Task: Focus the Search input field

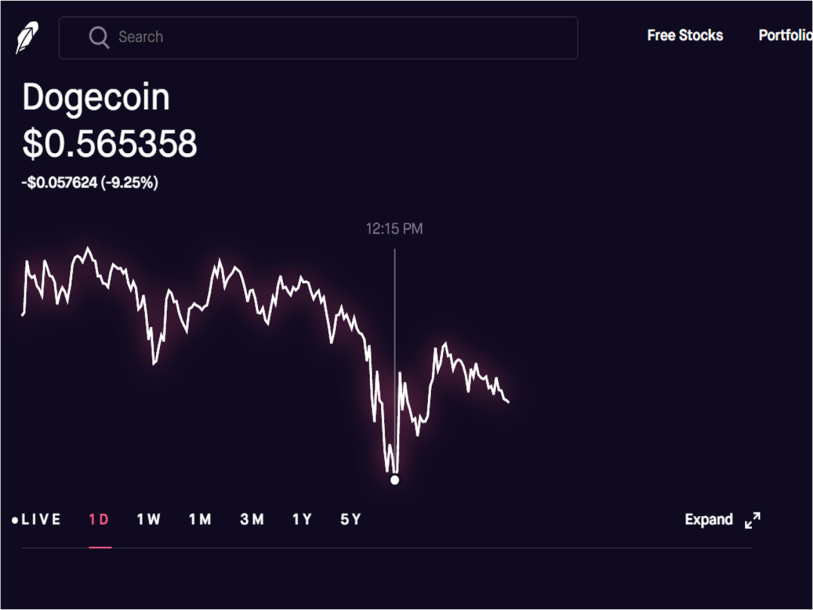Action: [318, 37]
